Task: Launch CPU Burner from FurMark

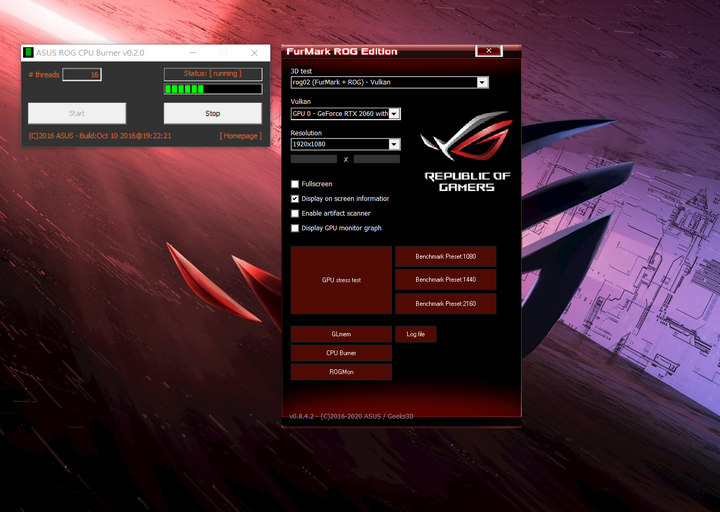Action: (341, 353)
